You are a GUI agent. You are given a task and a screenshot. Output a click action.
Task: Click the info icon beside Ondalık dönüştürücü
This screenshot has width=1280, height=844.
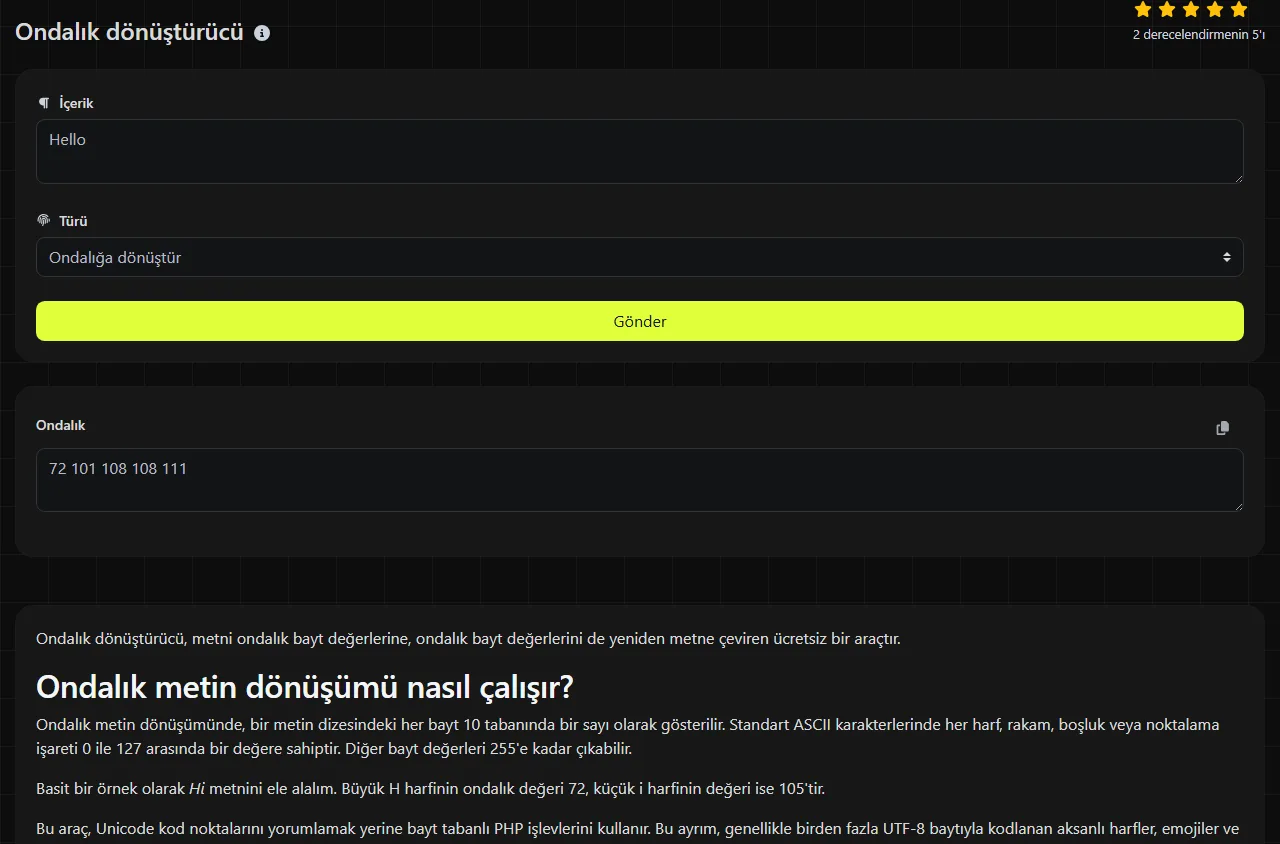coord(262,33)
